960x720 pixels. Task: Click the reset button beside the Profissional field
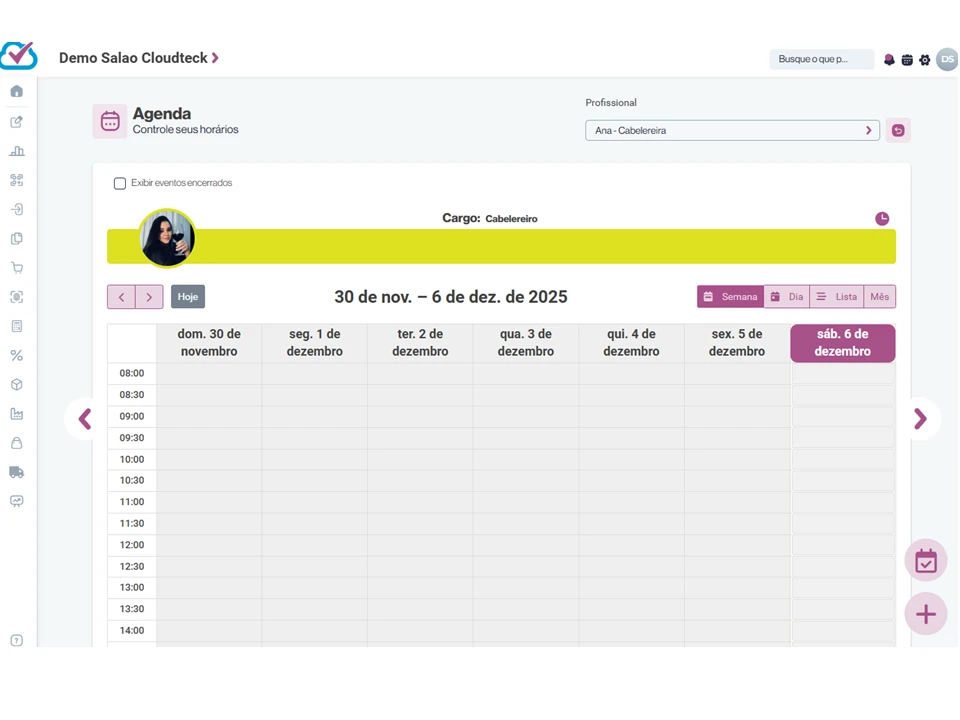tap(898, 131)
